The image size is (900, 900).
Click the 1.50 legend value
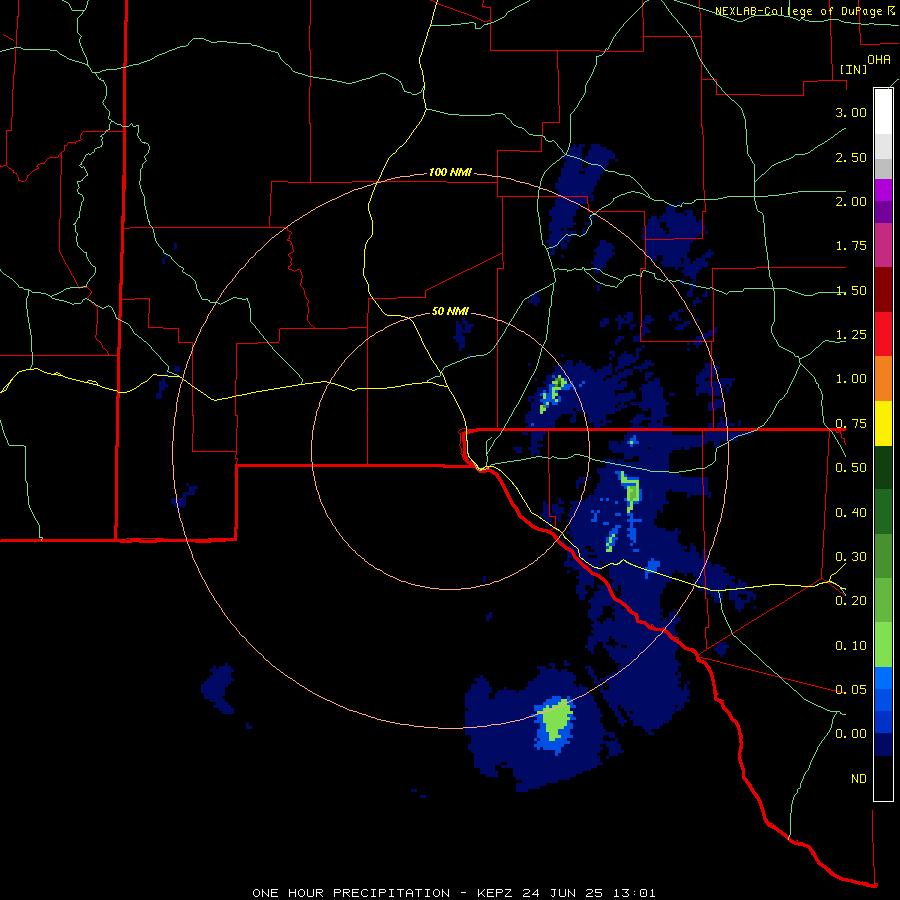(851, 290)
